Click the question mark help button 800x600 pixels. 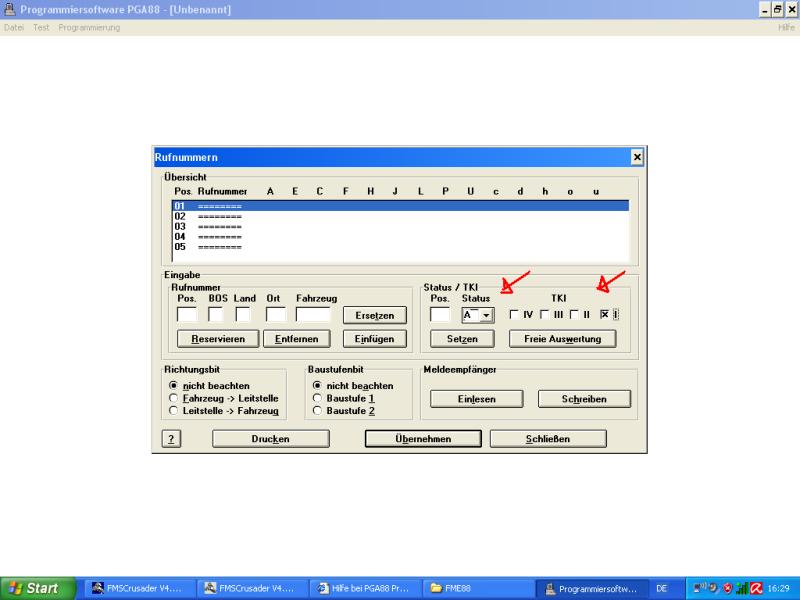point(172,439)
